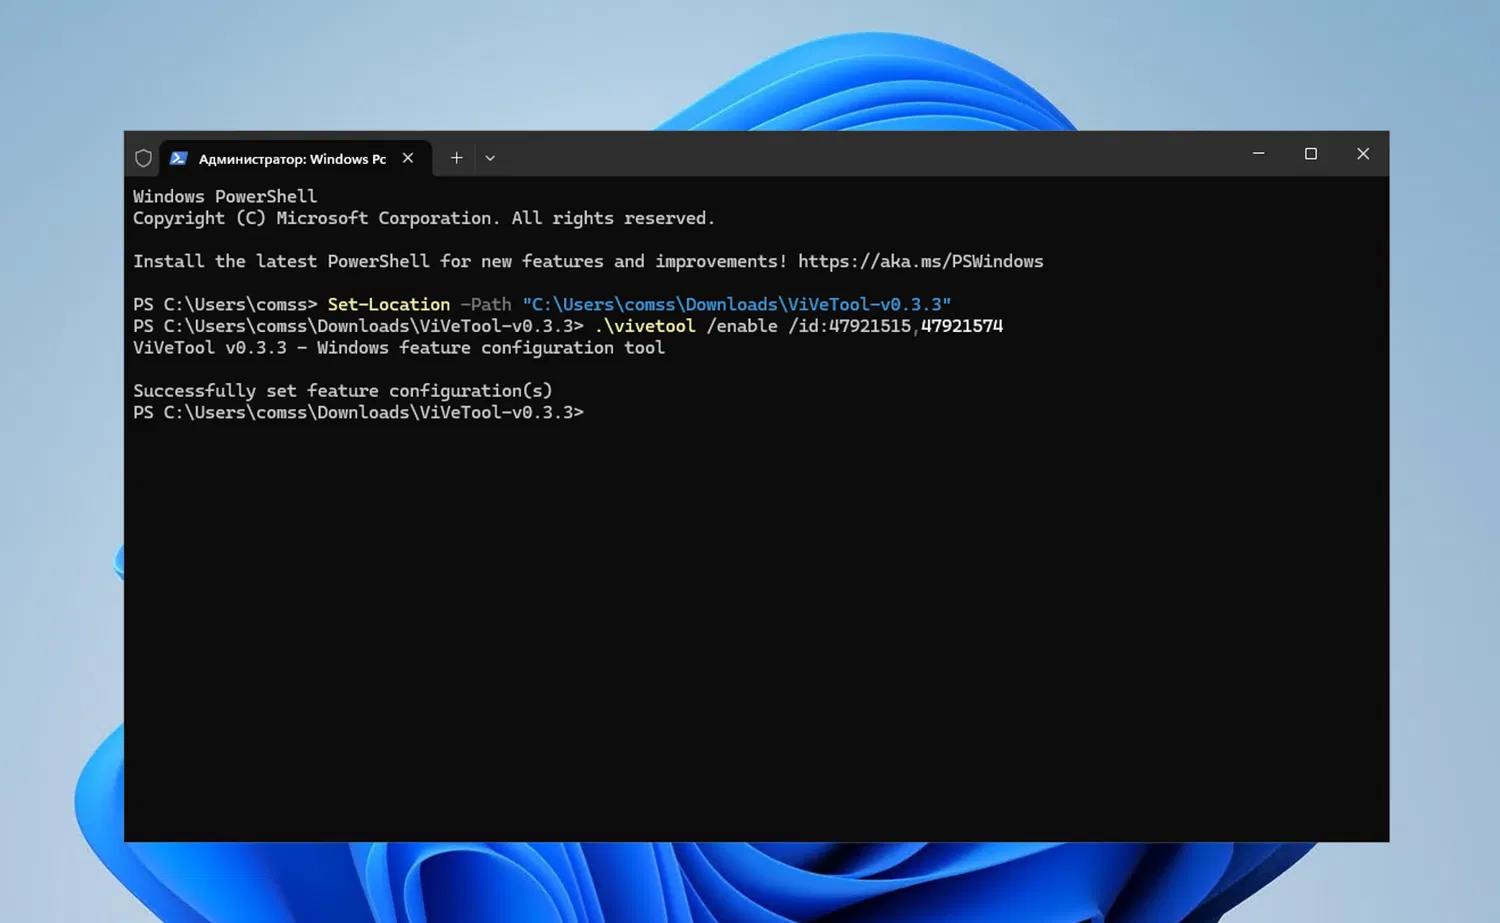
Task: Click the 'Windows PowerShell' header line
Action: tap(225, 196)
